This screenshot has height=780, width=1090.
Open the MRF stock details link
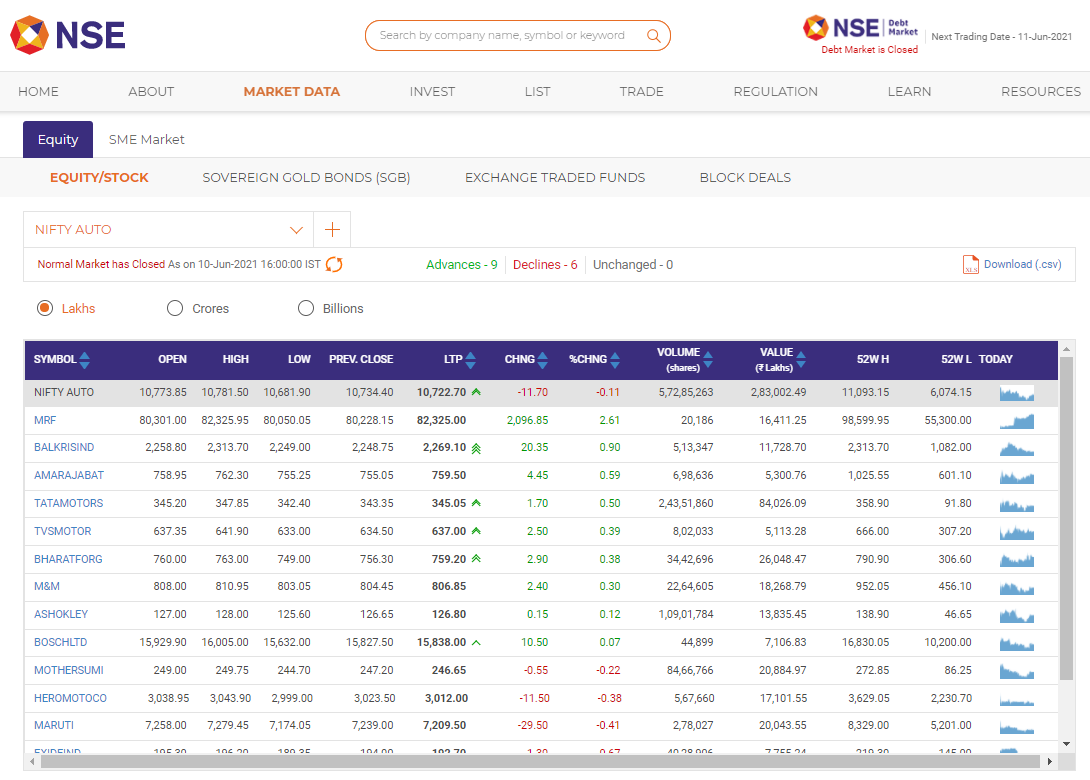coord(45,420)
